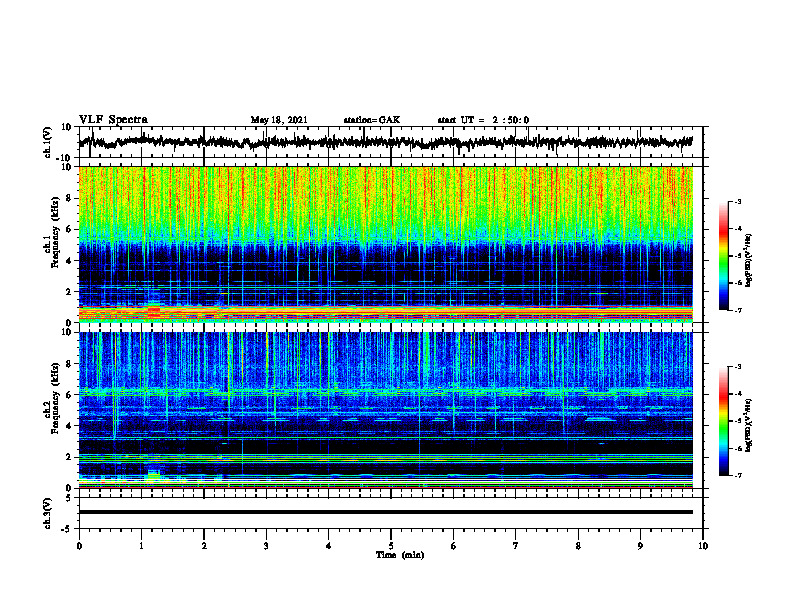Click time axis tick label "5"

(x=391, y=546)
